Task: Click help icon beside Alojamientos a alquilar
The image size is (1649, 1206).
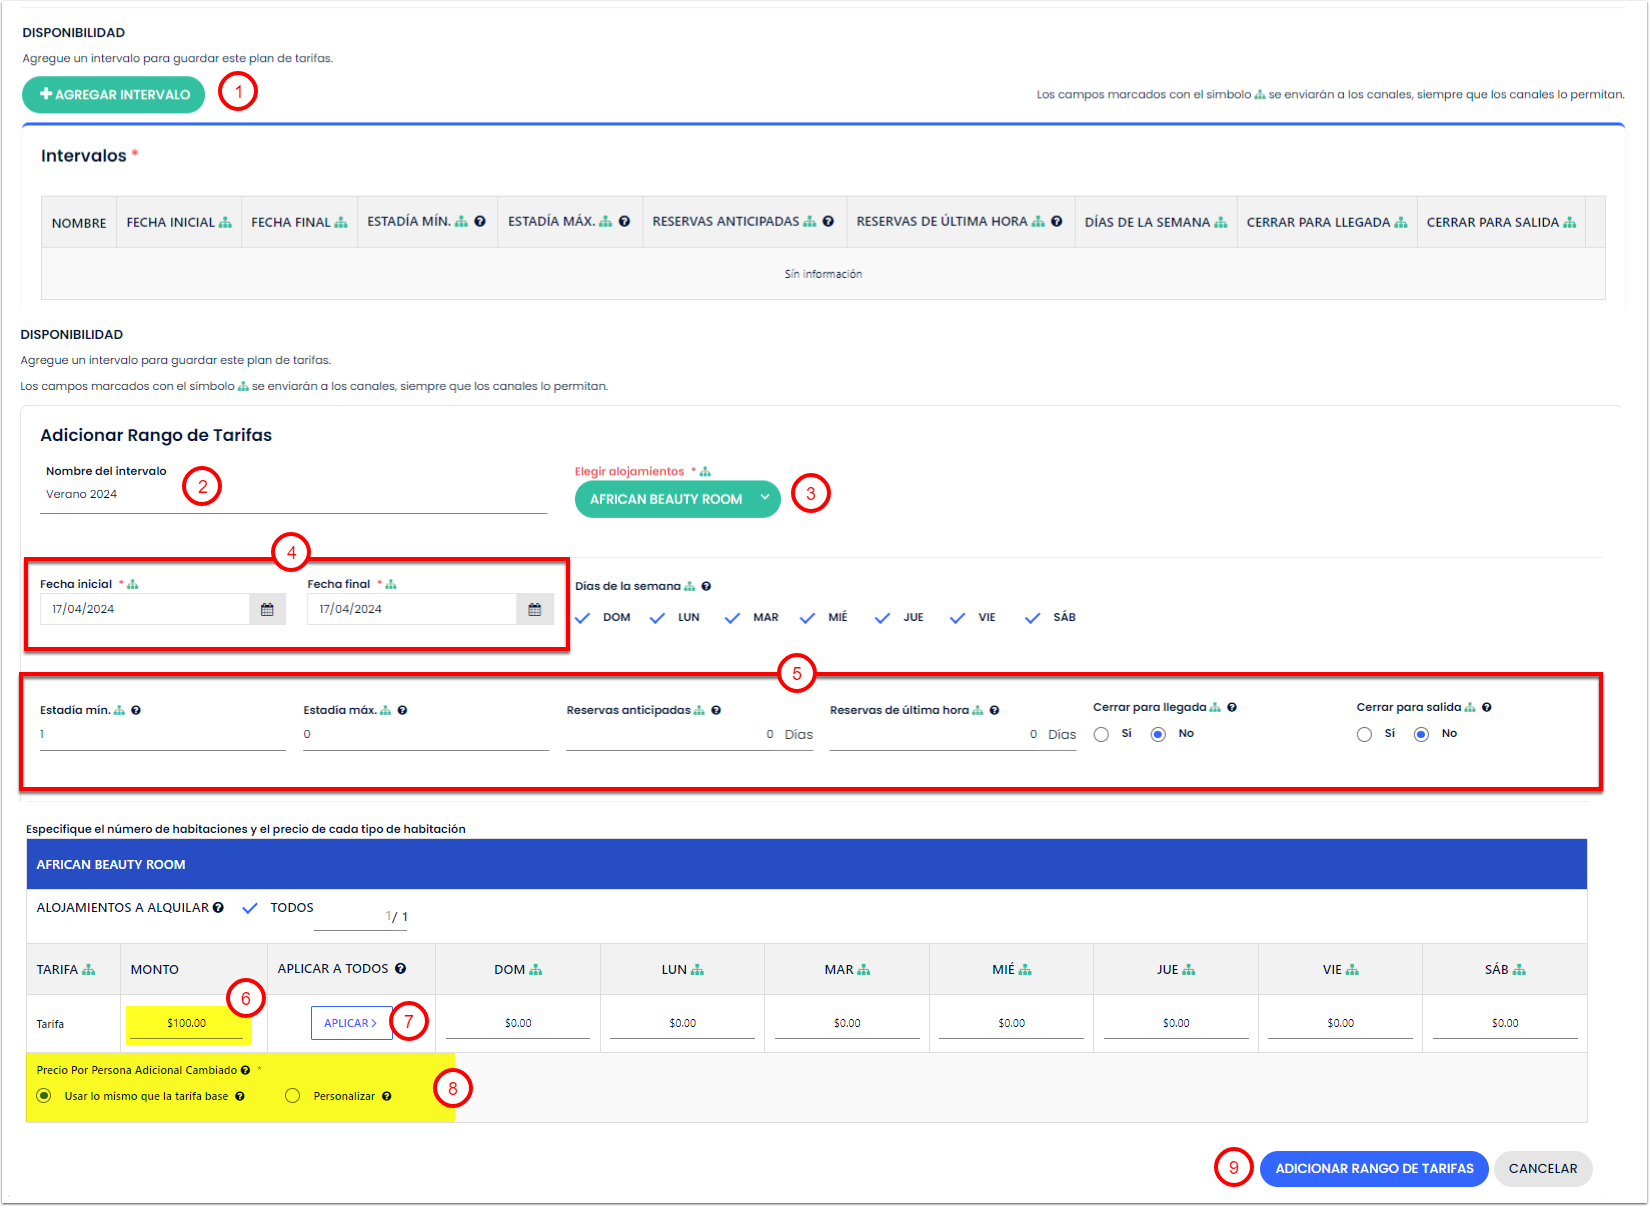Action: click(x=218, y=908)
